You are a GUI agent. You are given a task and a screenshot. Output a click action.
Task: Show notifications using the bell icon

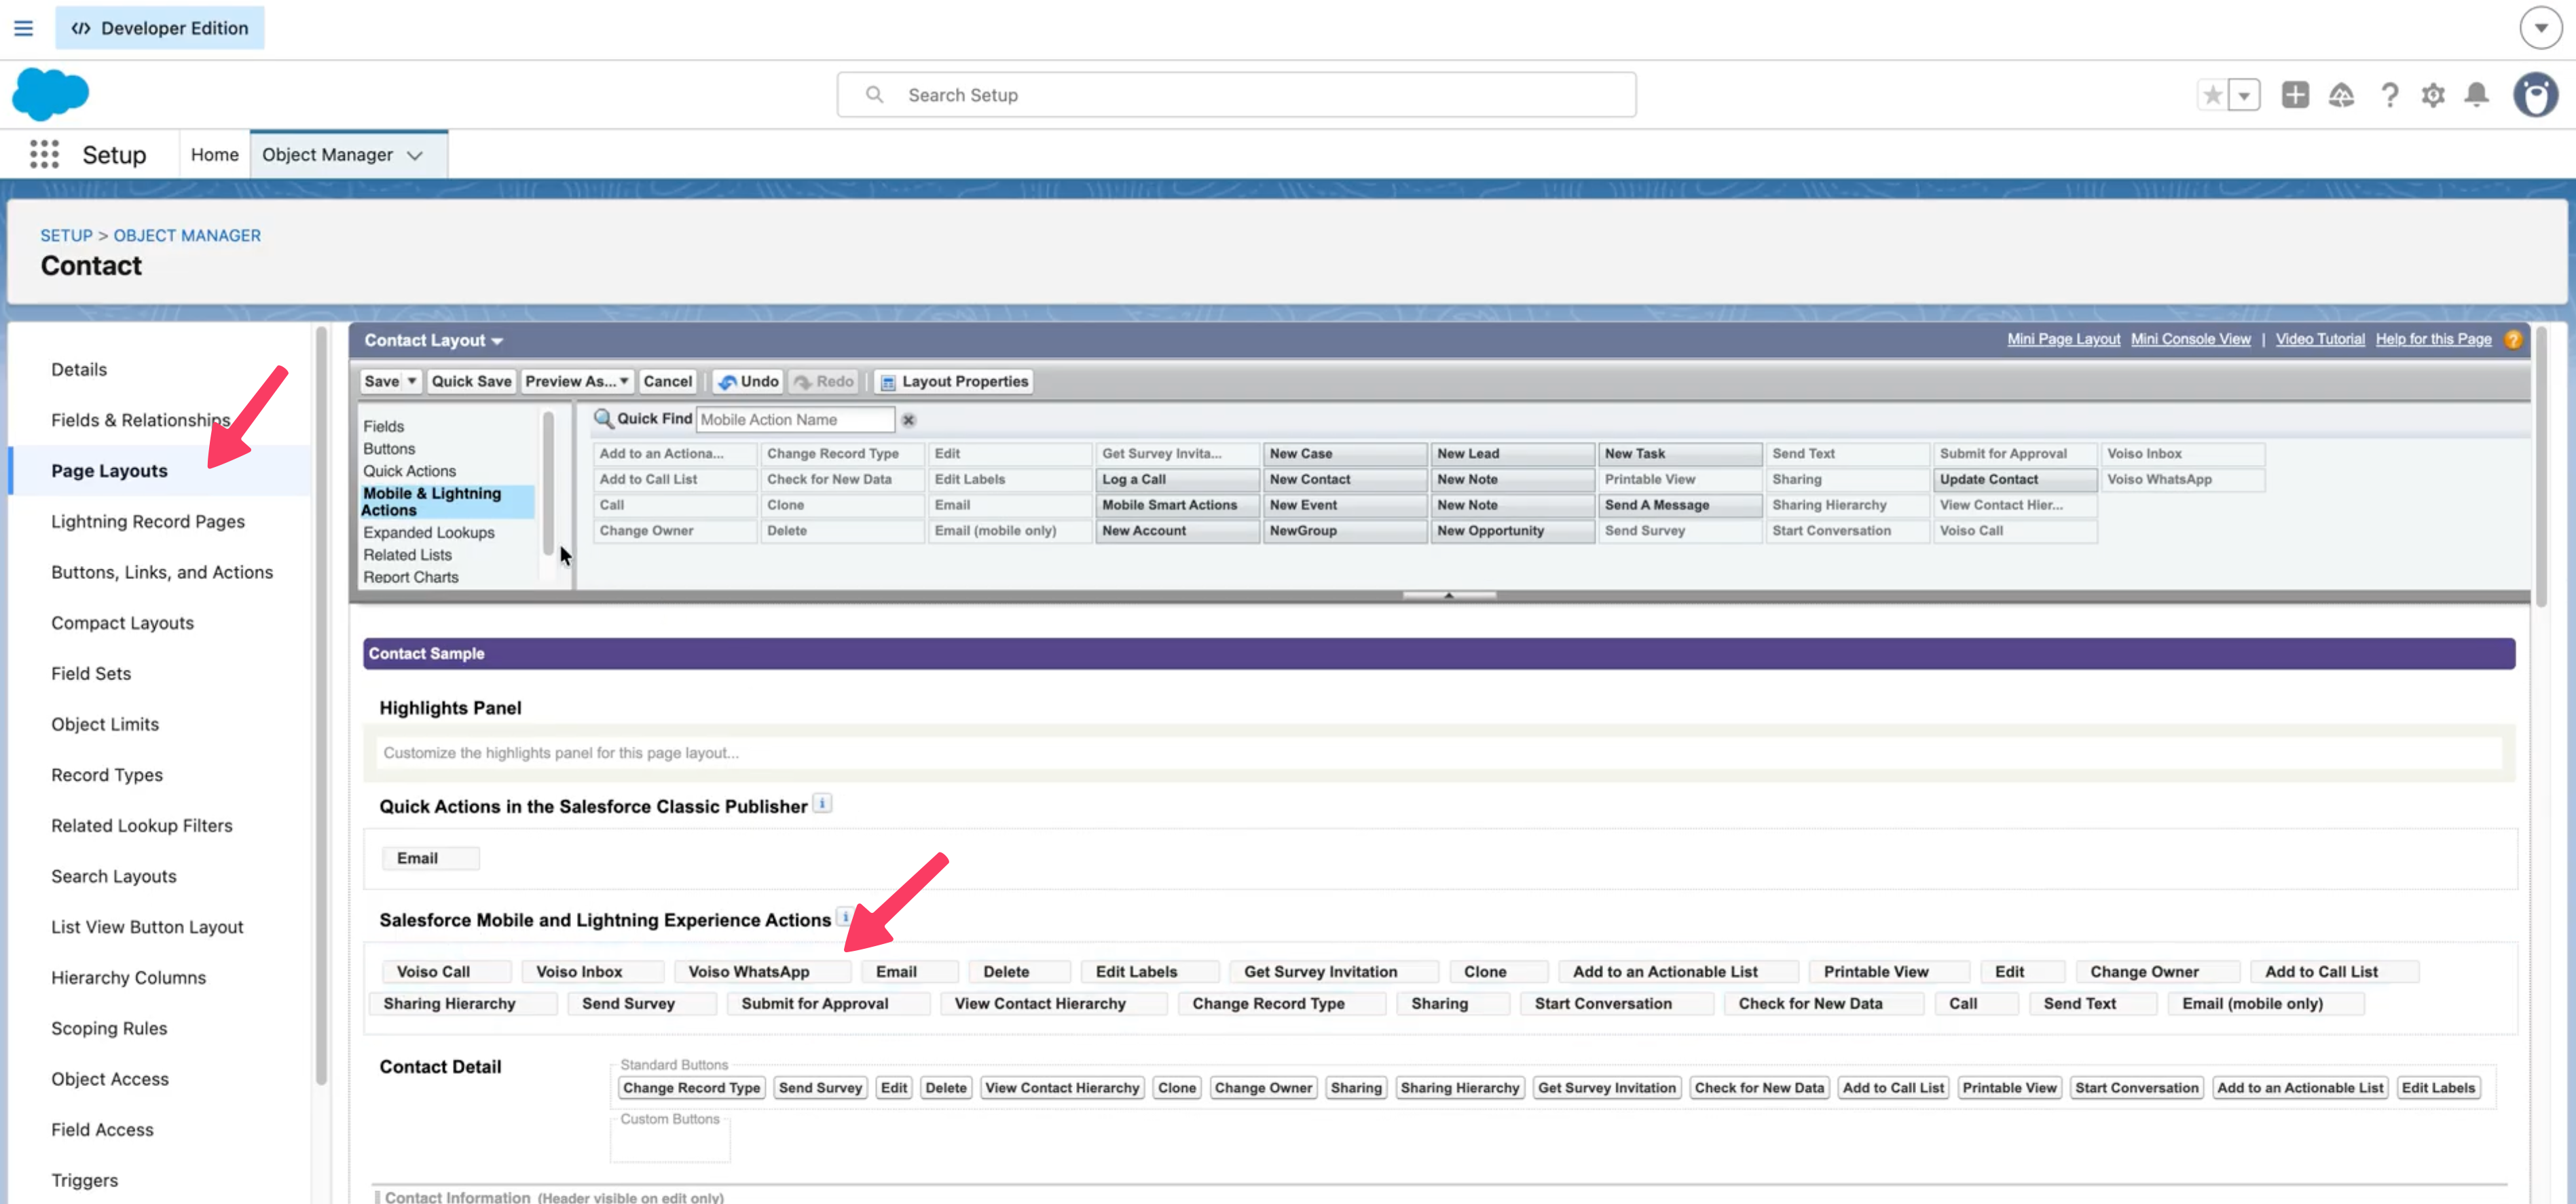2477,95
